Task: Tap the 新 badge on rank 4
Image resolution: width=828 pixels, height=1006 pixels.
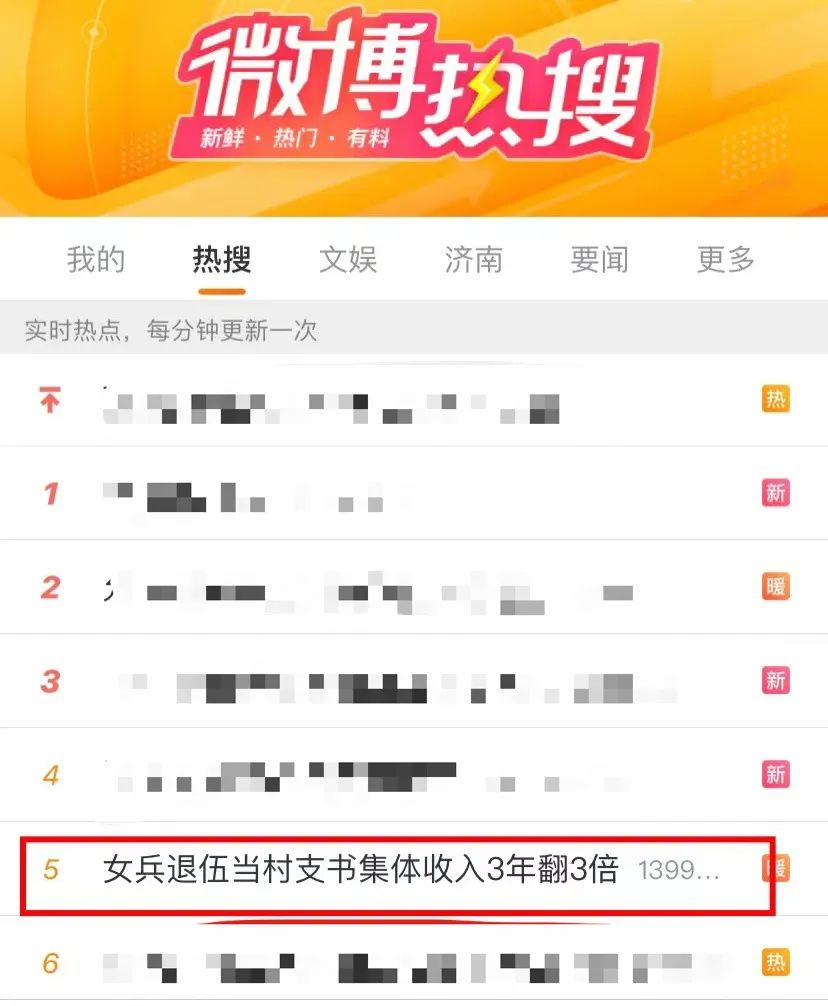Action: 775,774
